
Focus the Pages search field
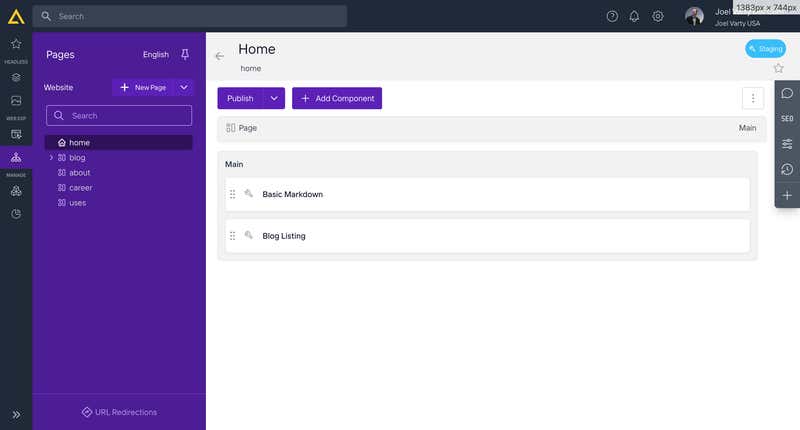pyautogui.click(x=119, y=116)
